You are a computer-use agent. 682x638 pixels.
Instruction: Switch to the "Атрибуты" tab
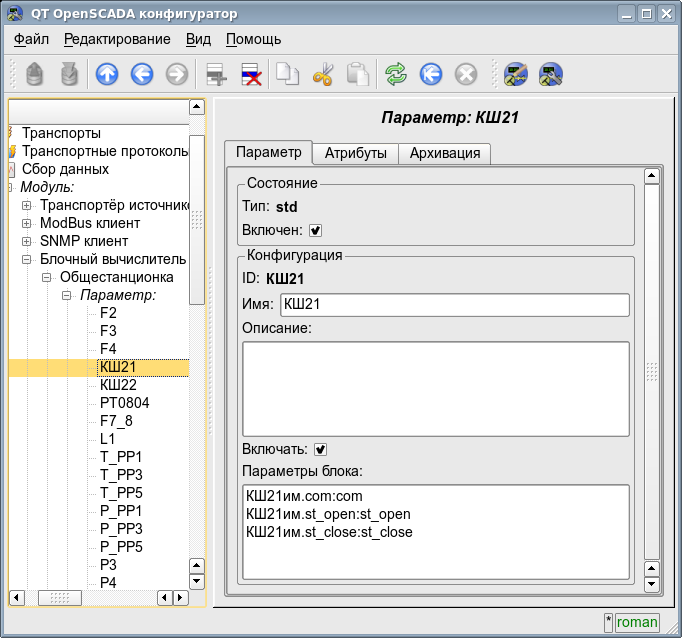tap(355, 153)
